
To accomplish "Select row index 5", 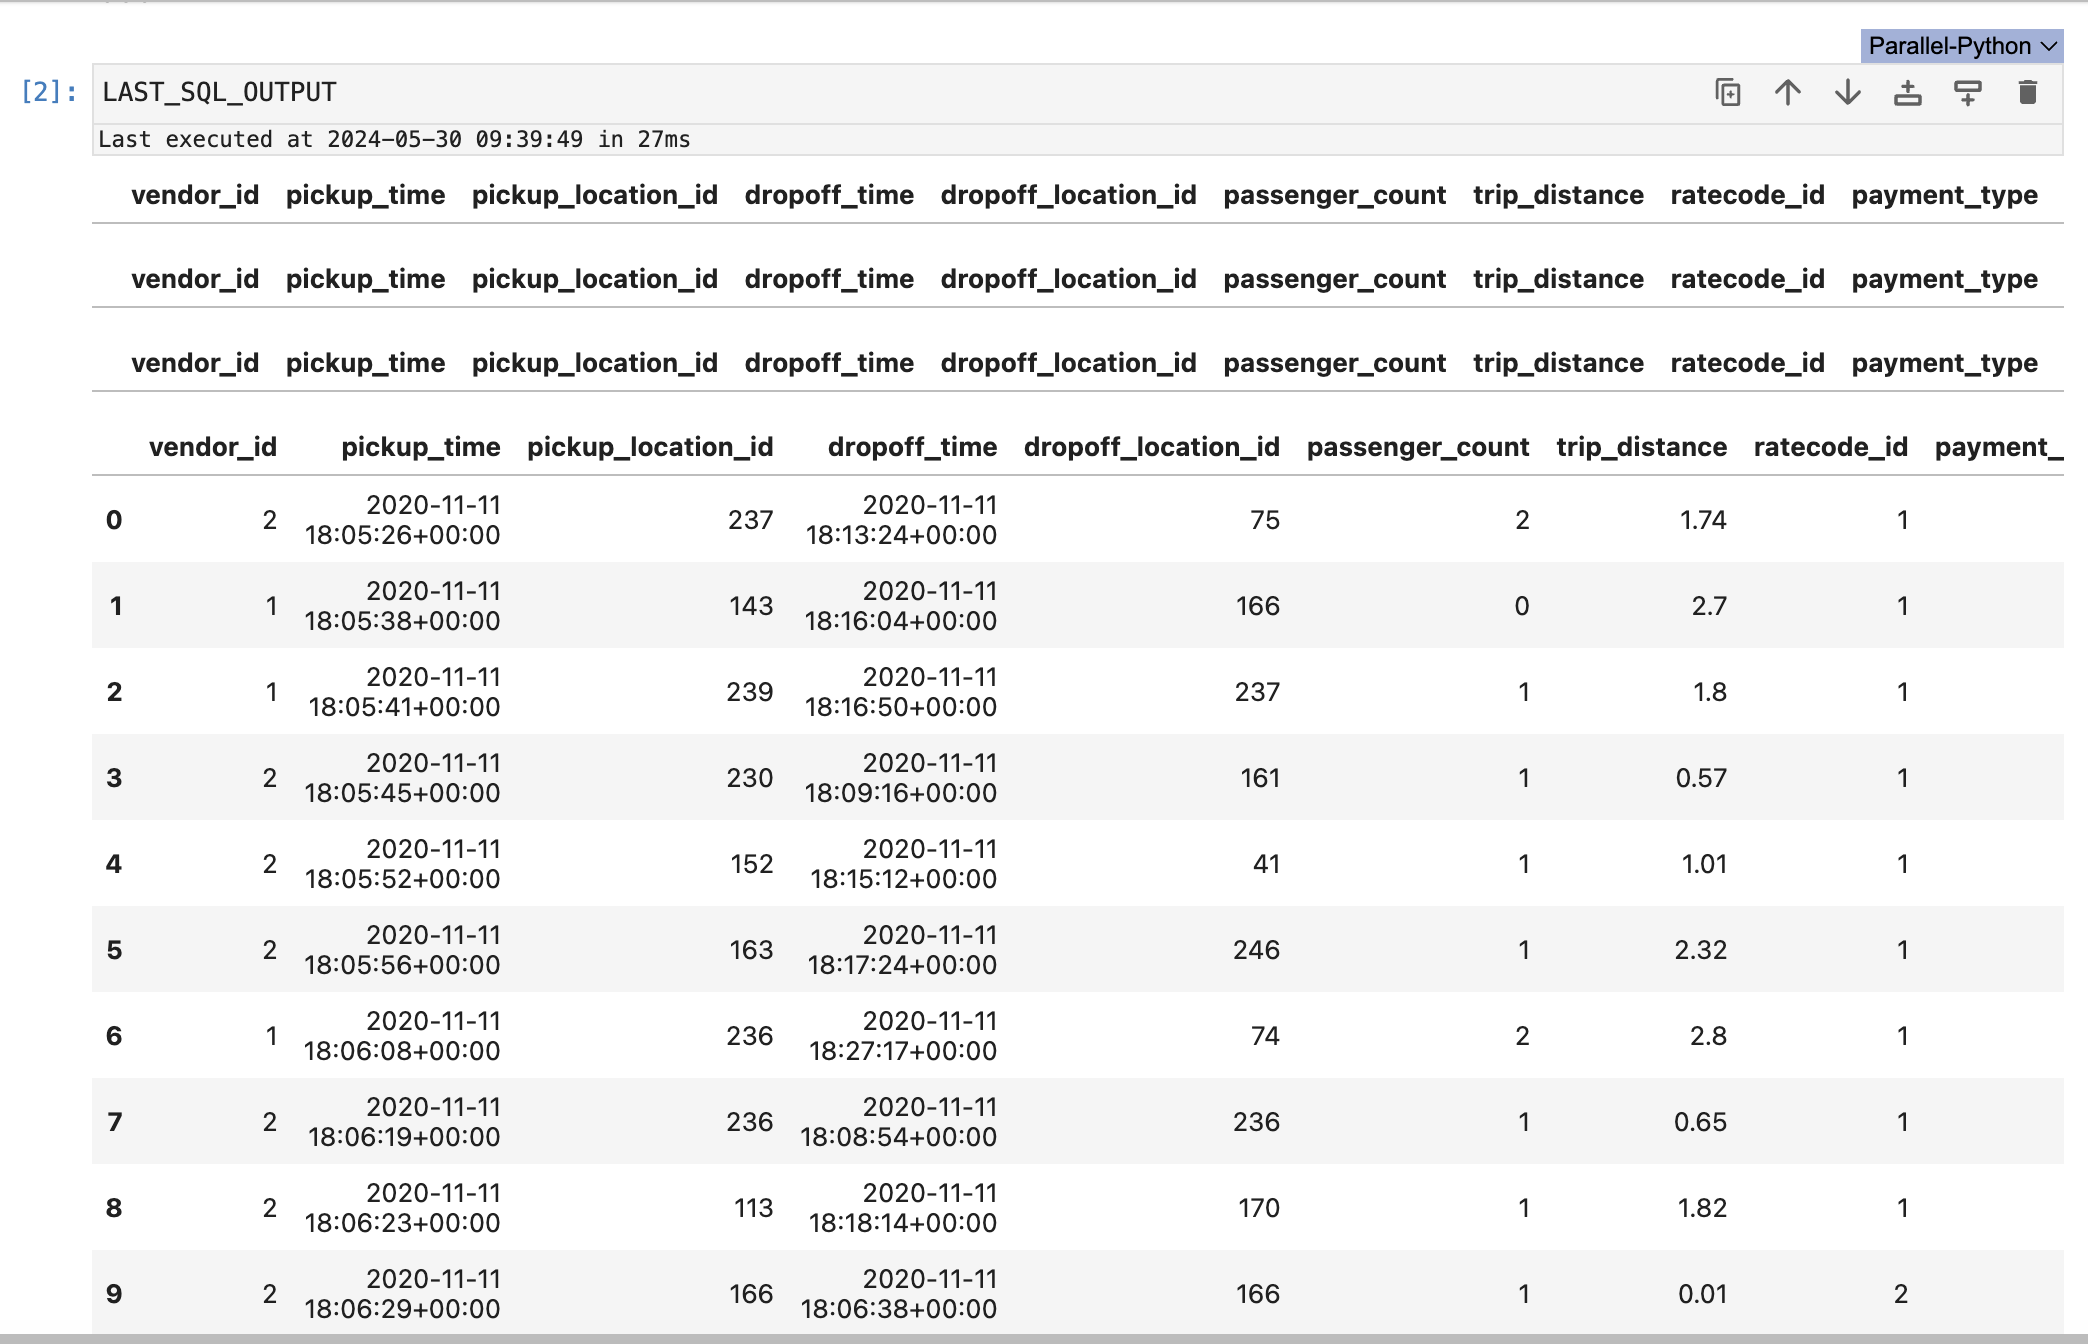I will click(x=115, y=950).
